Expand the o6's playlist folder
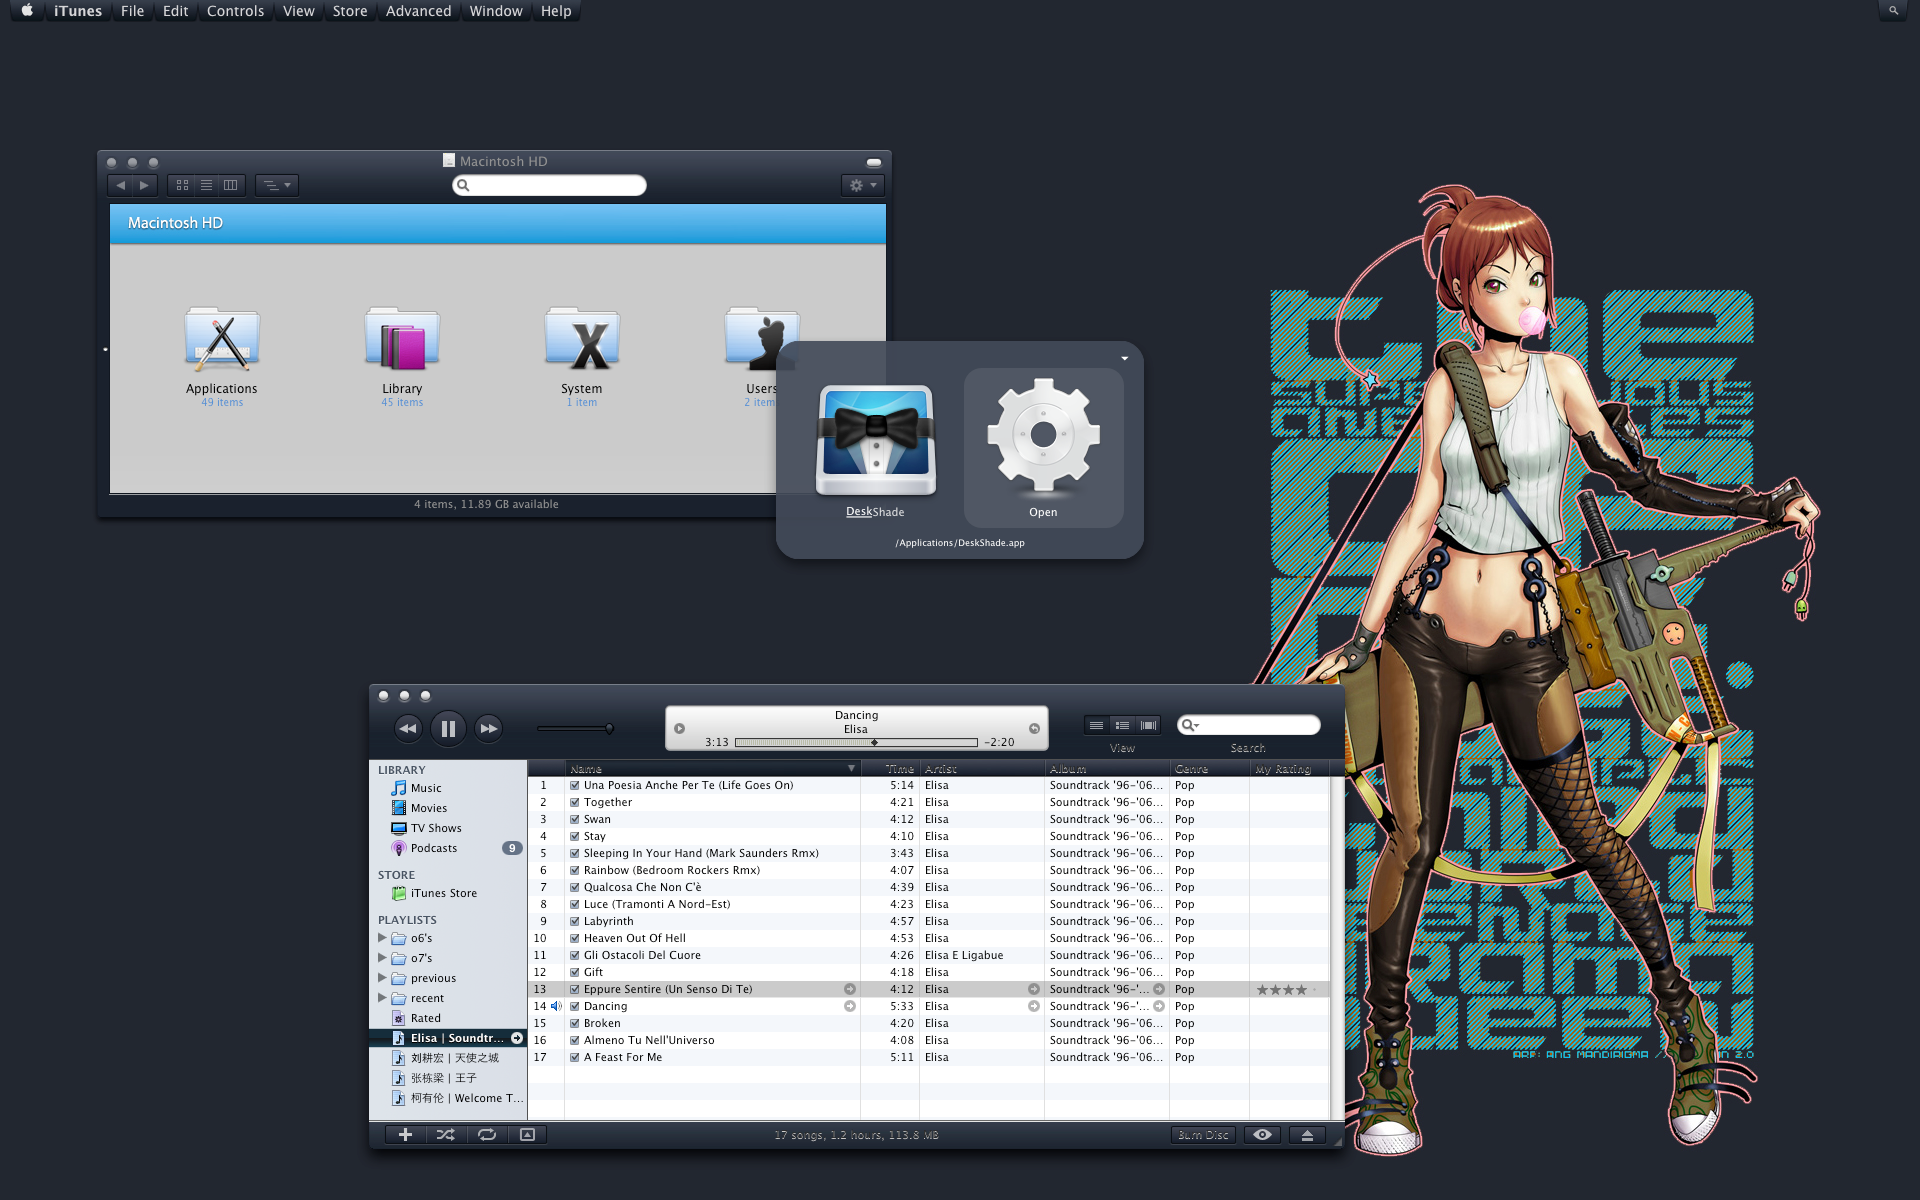The width and height of the screenshot is (1920, 1200). [x=382, y=938]
